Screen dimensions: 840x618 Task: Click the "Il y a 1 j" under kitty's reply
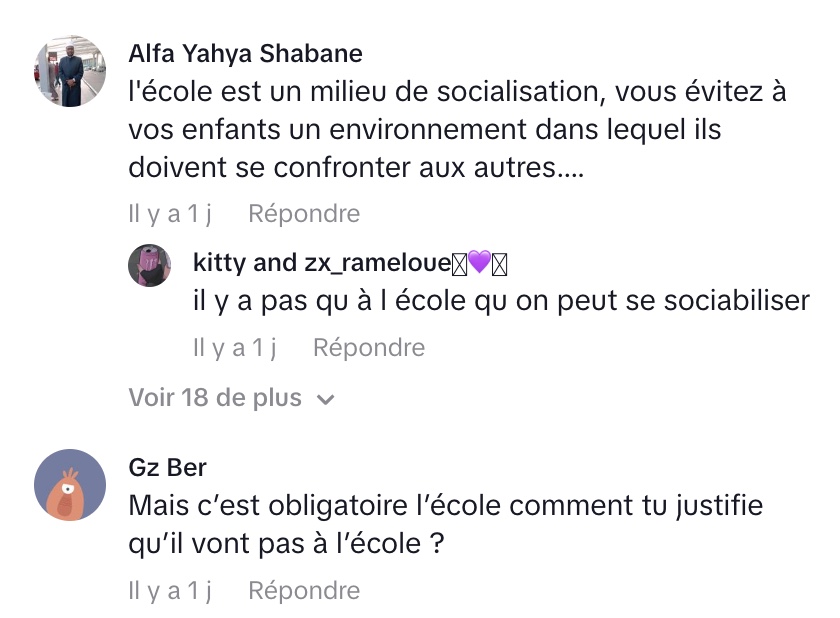[x=234, y=347]
